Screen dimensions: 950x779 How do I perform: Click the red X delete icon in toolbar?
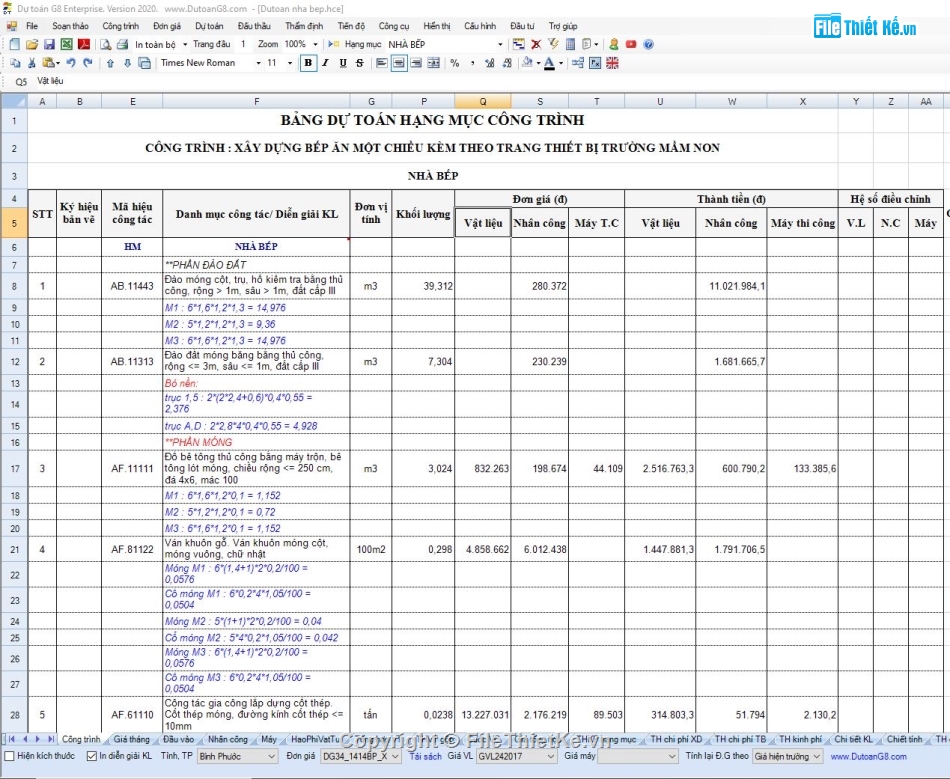(536, 44)
